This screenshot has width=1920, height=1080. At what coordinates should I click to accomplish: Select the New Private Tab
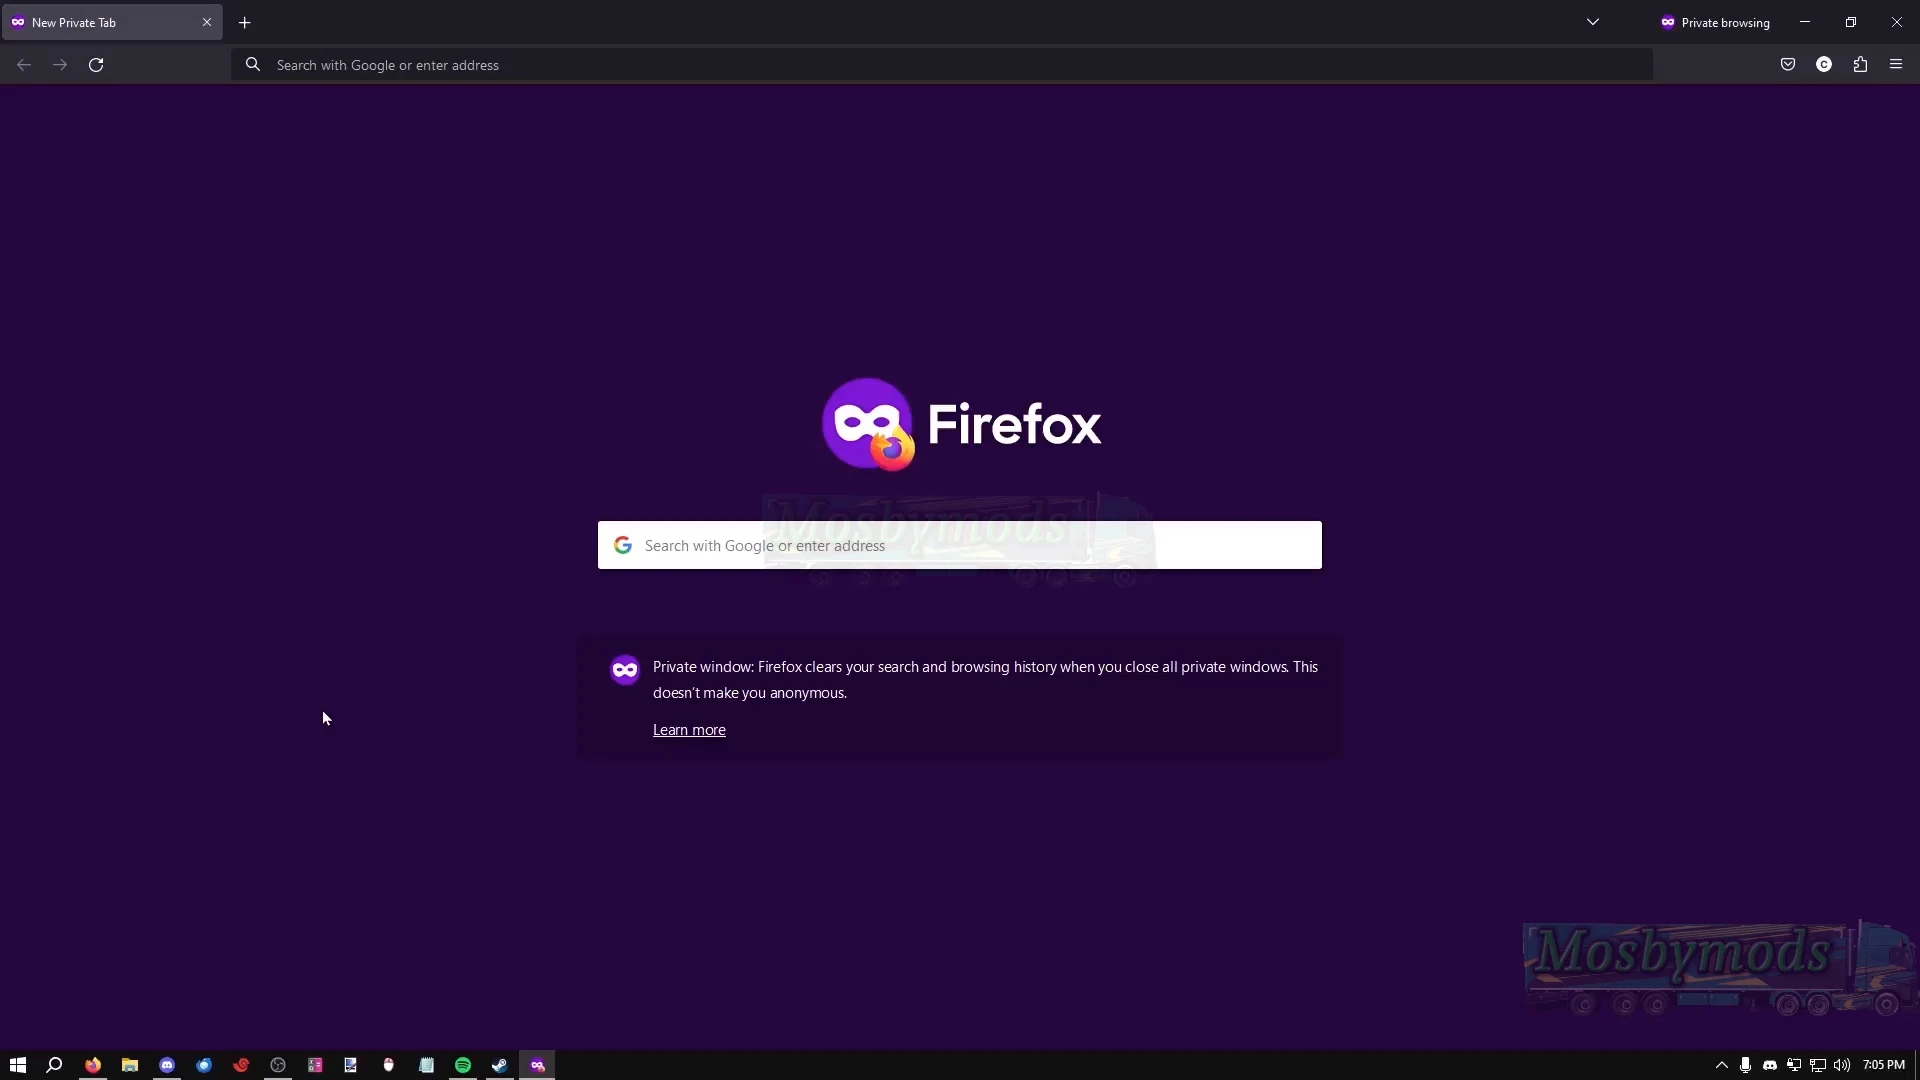(x=112, y=22)
